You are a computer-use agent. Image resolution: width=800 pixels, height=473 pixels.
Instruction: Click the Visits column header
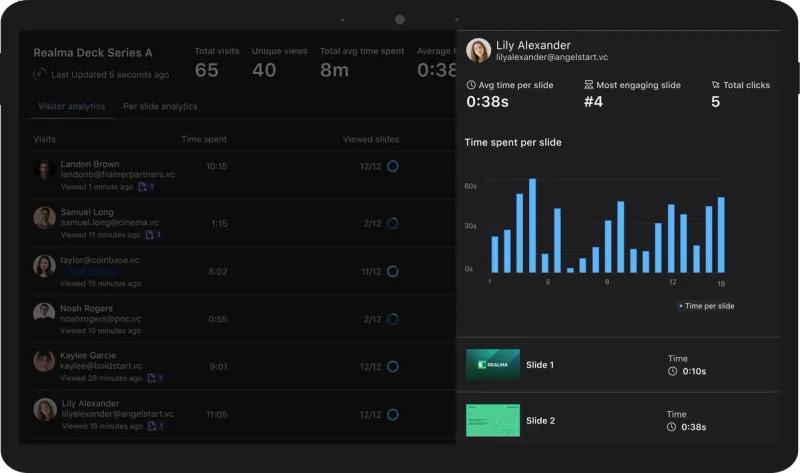tap(44, 139)
